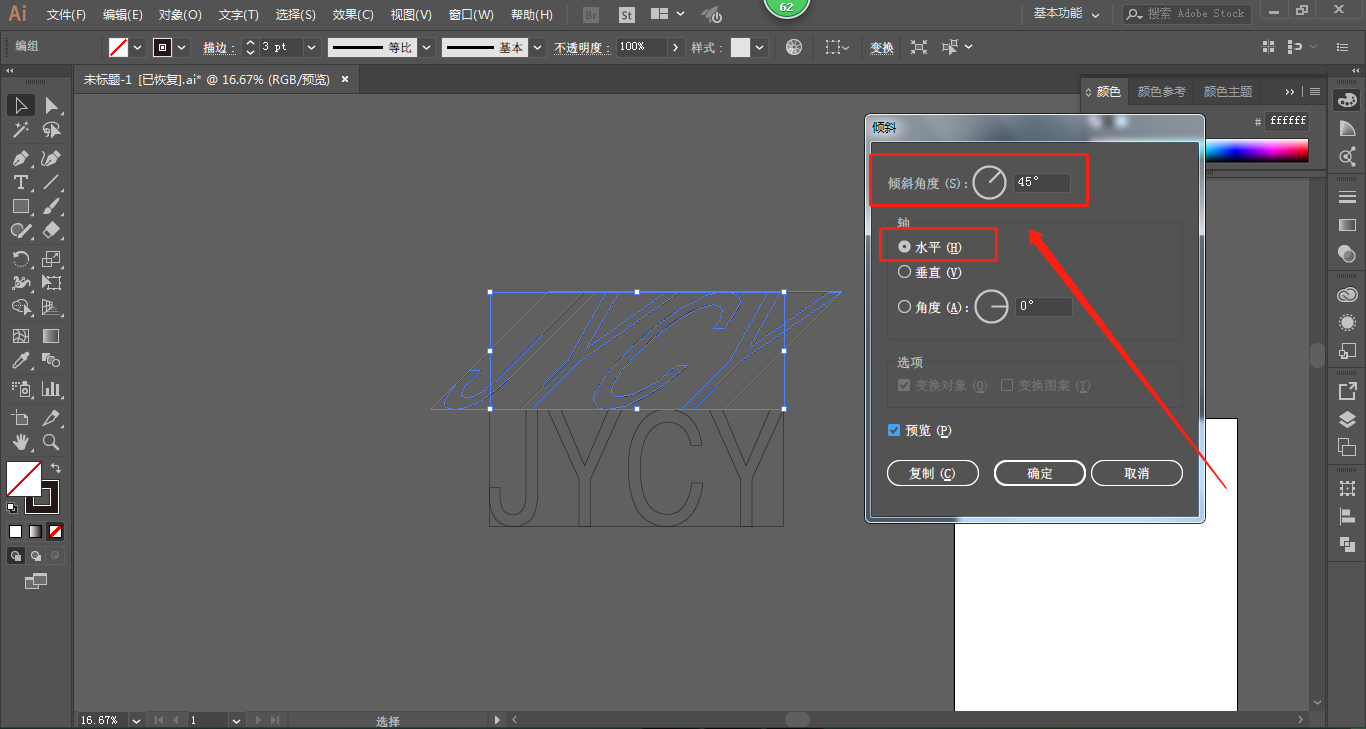Click the 不透明度 link in control bar
Image resolution: width=1366 pixels, height=729 pixels.
click(x=582, y=47)
